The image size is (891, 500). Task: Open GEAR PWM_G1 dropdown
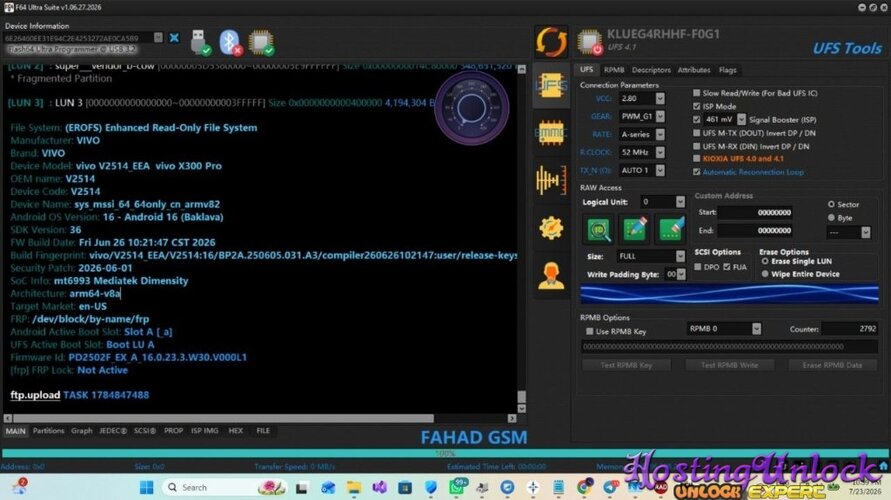point(660,116)
